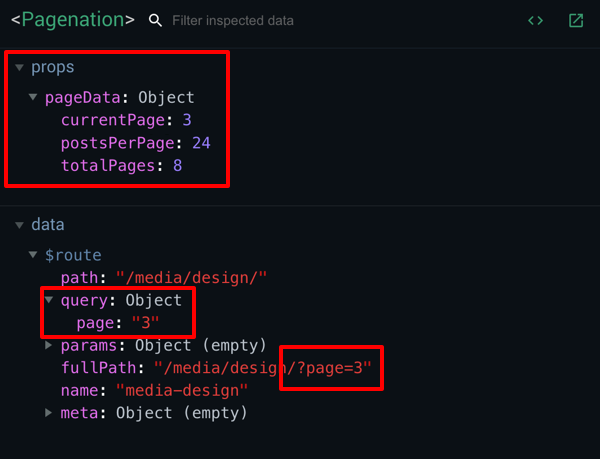Select the postsPerPage value 24
Image resolution: width=600 pixels, height=459 pixels.
point(201,143)
